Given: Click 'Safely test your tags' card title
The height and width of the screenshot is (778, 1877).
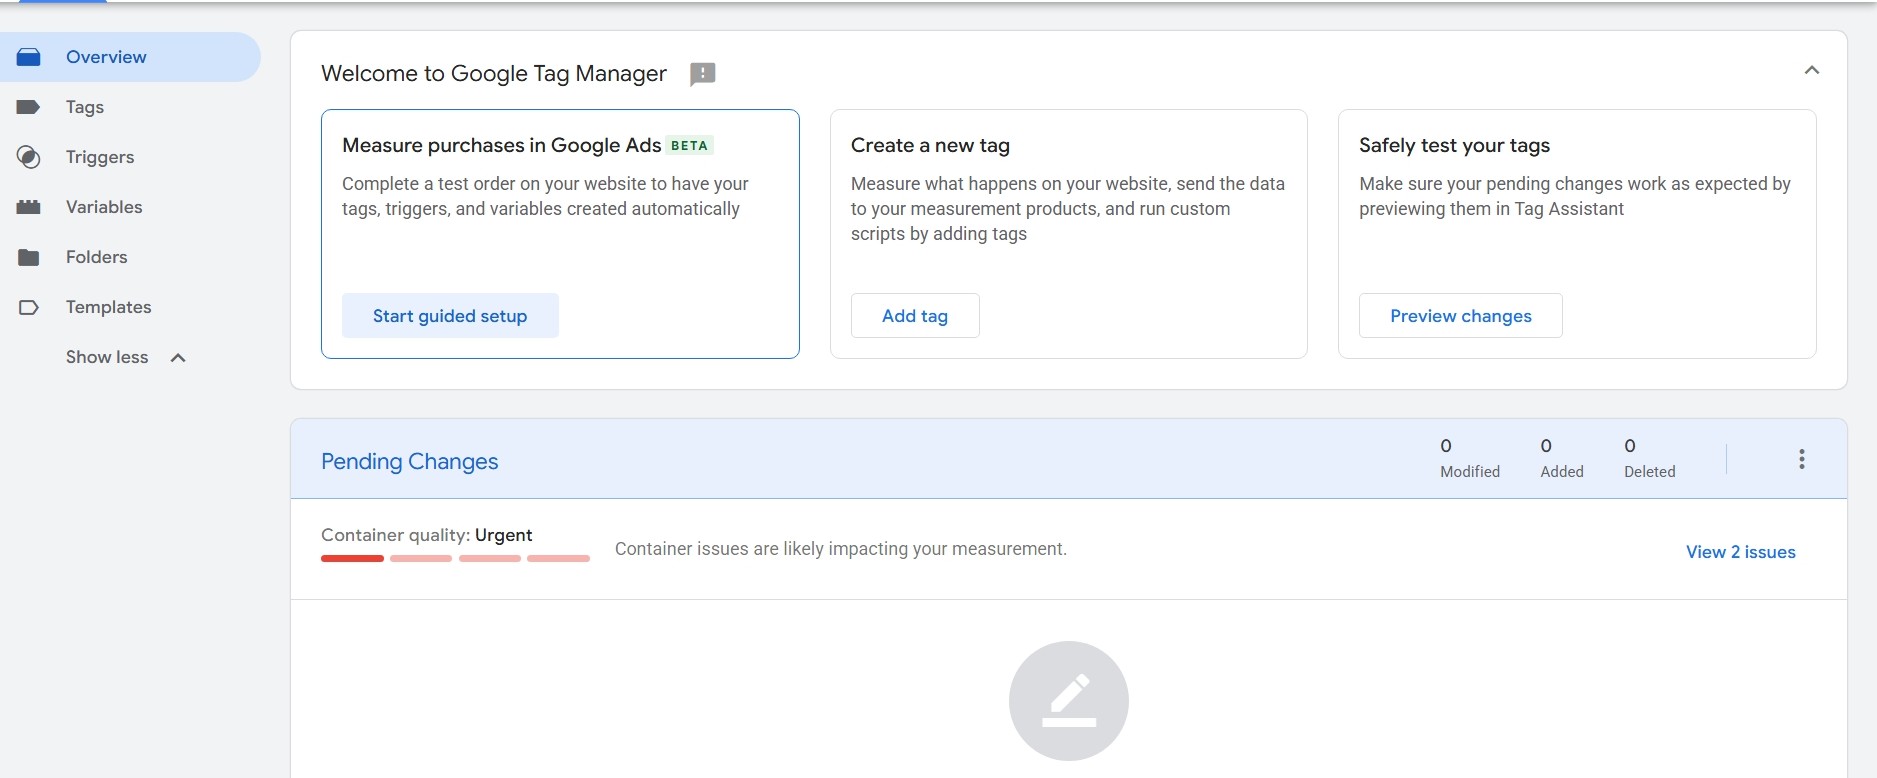Looking at the screenshot, I should click(1455, 145).
